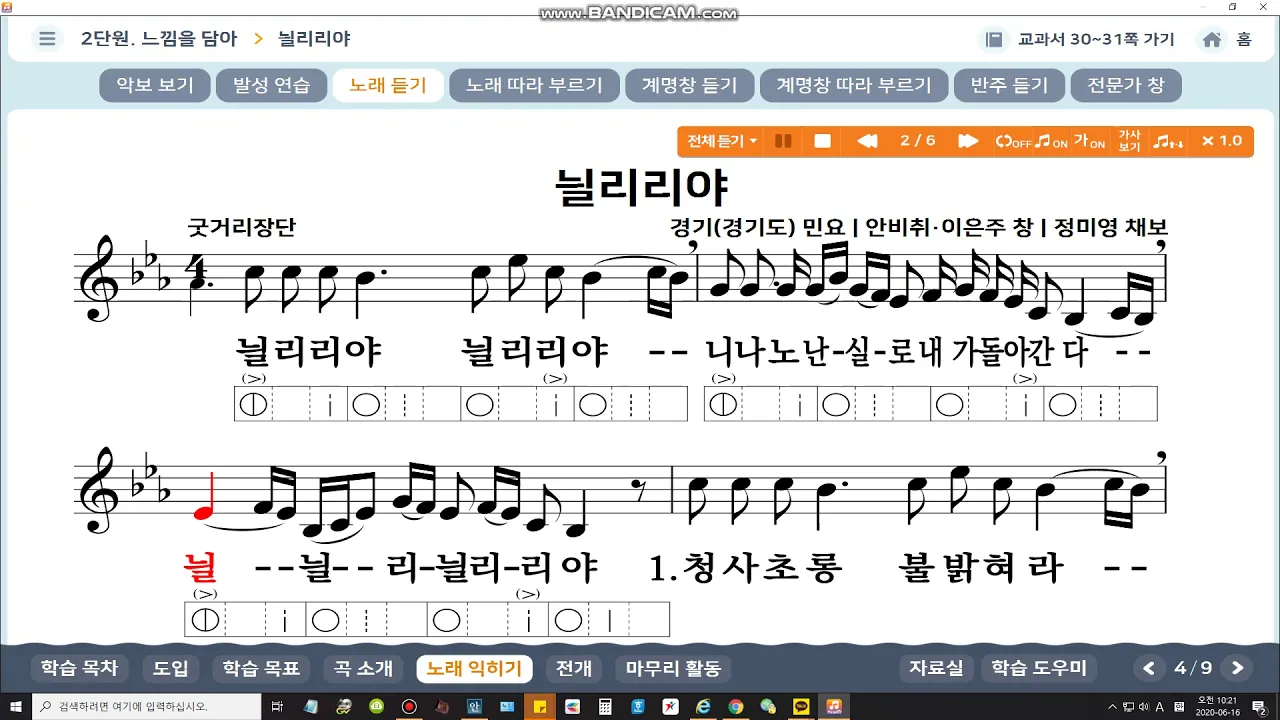This screenshot has width=1280, height=720.
Task: Toggle the 가 lyrics ON button
Action: (1090, 141)
